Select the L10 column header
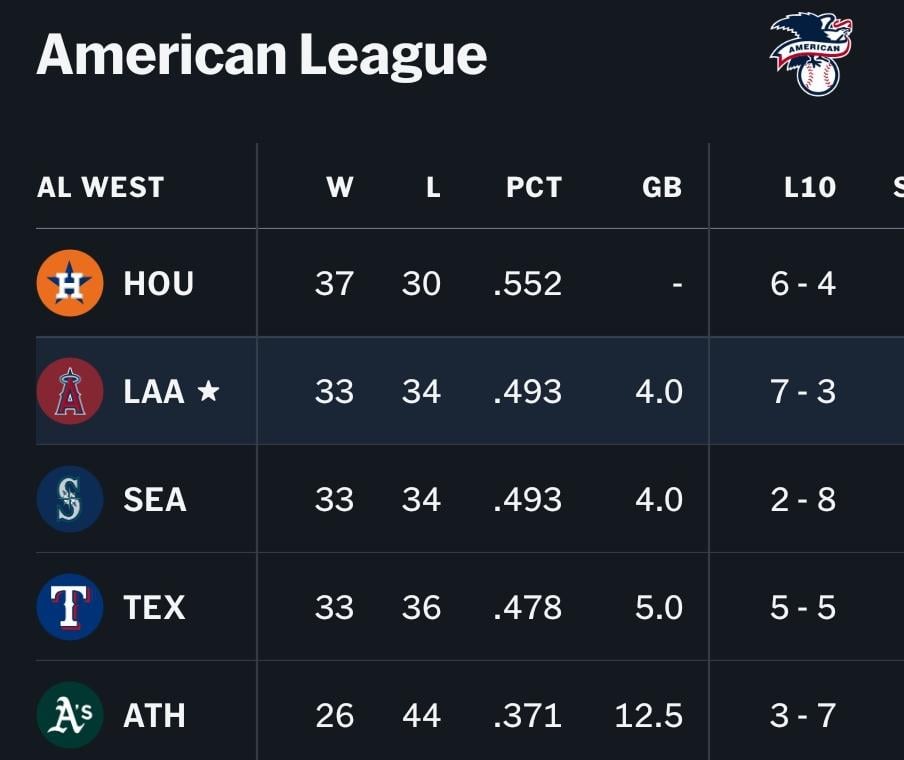The width and height of the screenshot is (904, 760). (x=809, y=187)
